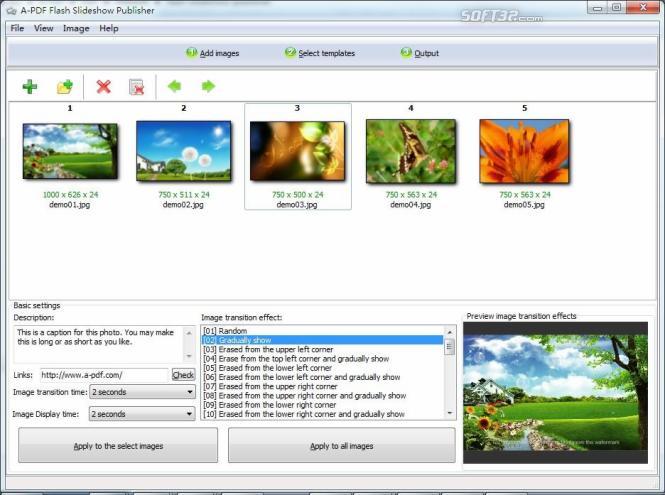Viewport: 665px width, 495px height.
Task: Click the transition effects preview image
Action: [x=555, y=392]
